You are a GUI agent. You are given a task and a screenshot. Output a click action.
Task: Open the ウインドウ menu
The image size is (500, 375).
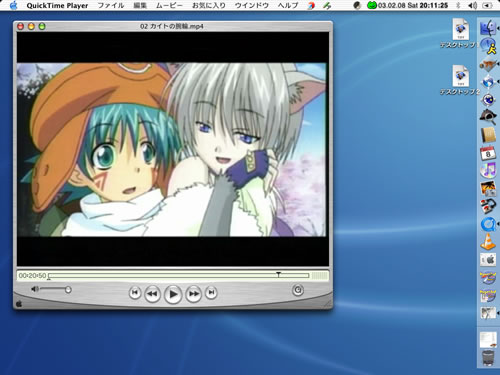pyautogui.click(x=252, y=6)
